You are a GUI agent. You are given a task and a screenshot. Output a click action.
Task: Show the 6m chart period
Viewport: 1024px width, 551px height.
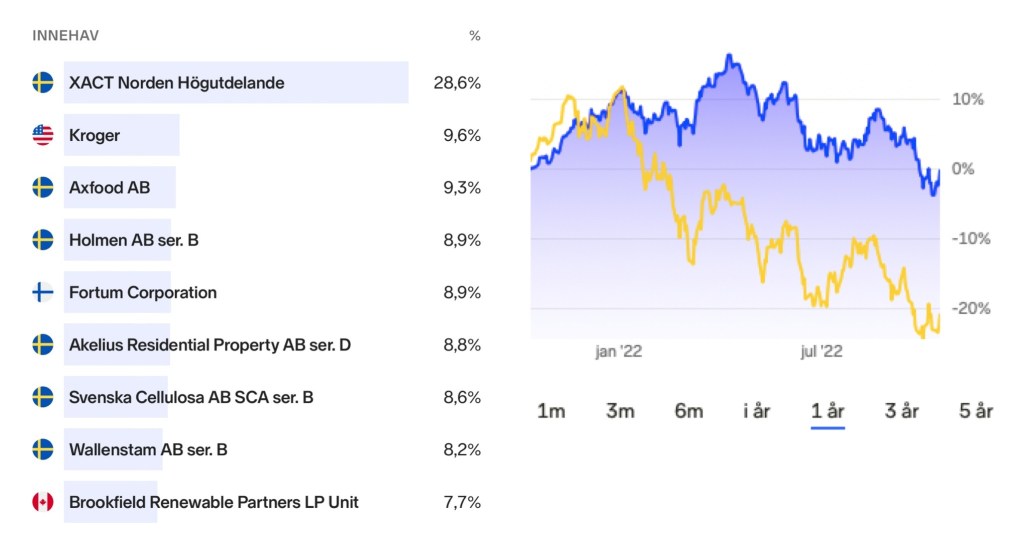[x=689, y=411]
